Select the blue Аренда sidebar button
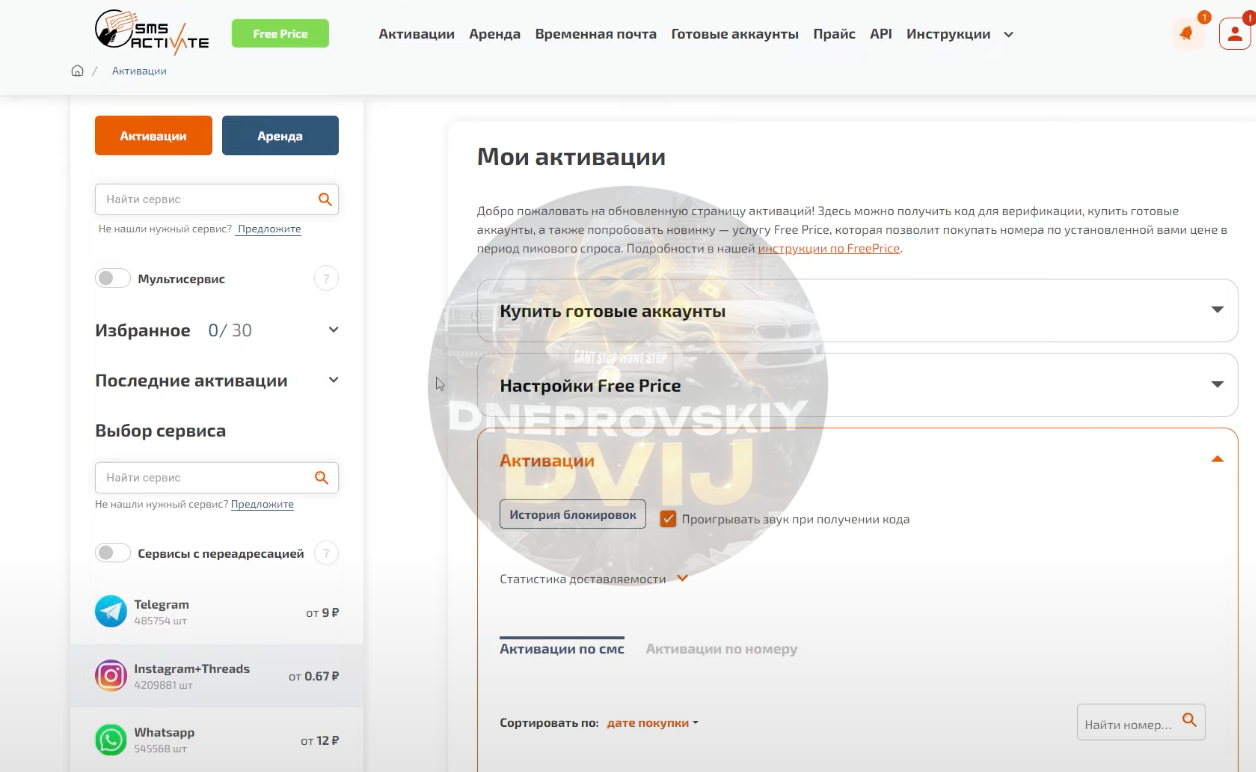Viewport: 1256px width, 772px height. point(280,136)
